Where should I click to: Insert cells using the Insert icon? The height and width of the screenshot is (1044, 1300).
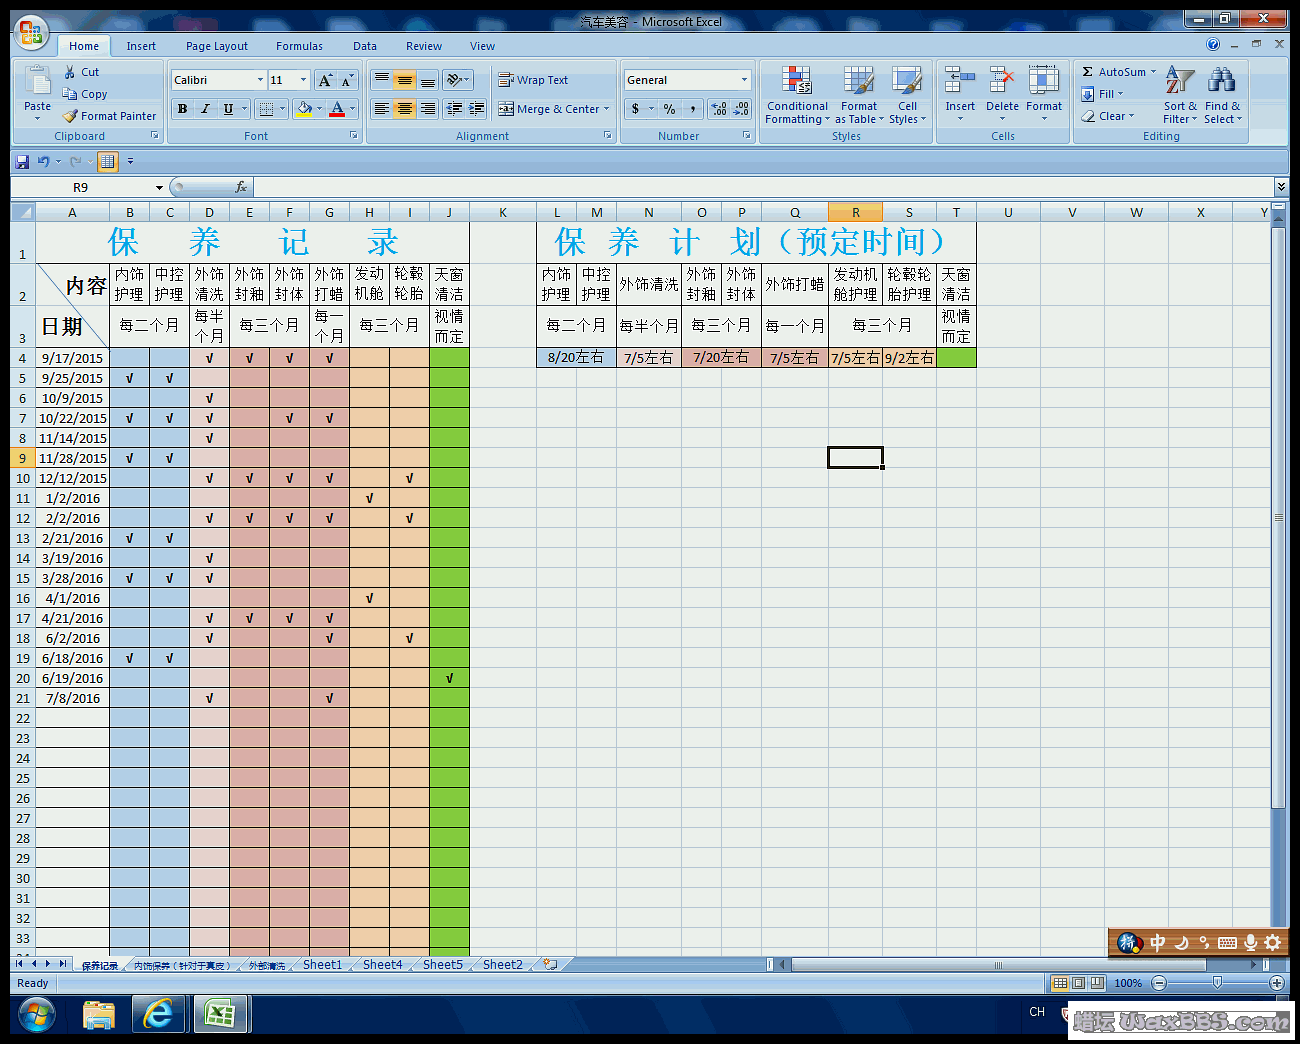[960, 82]
